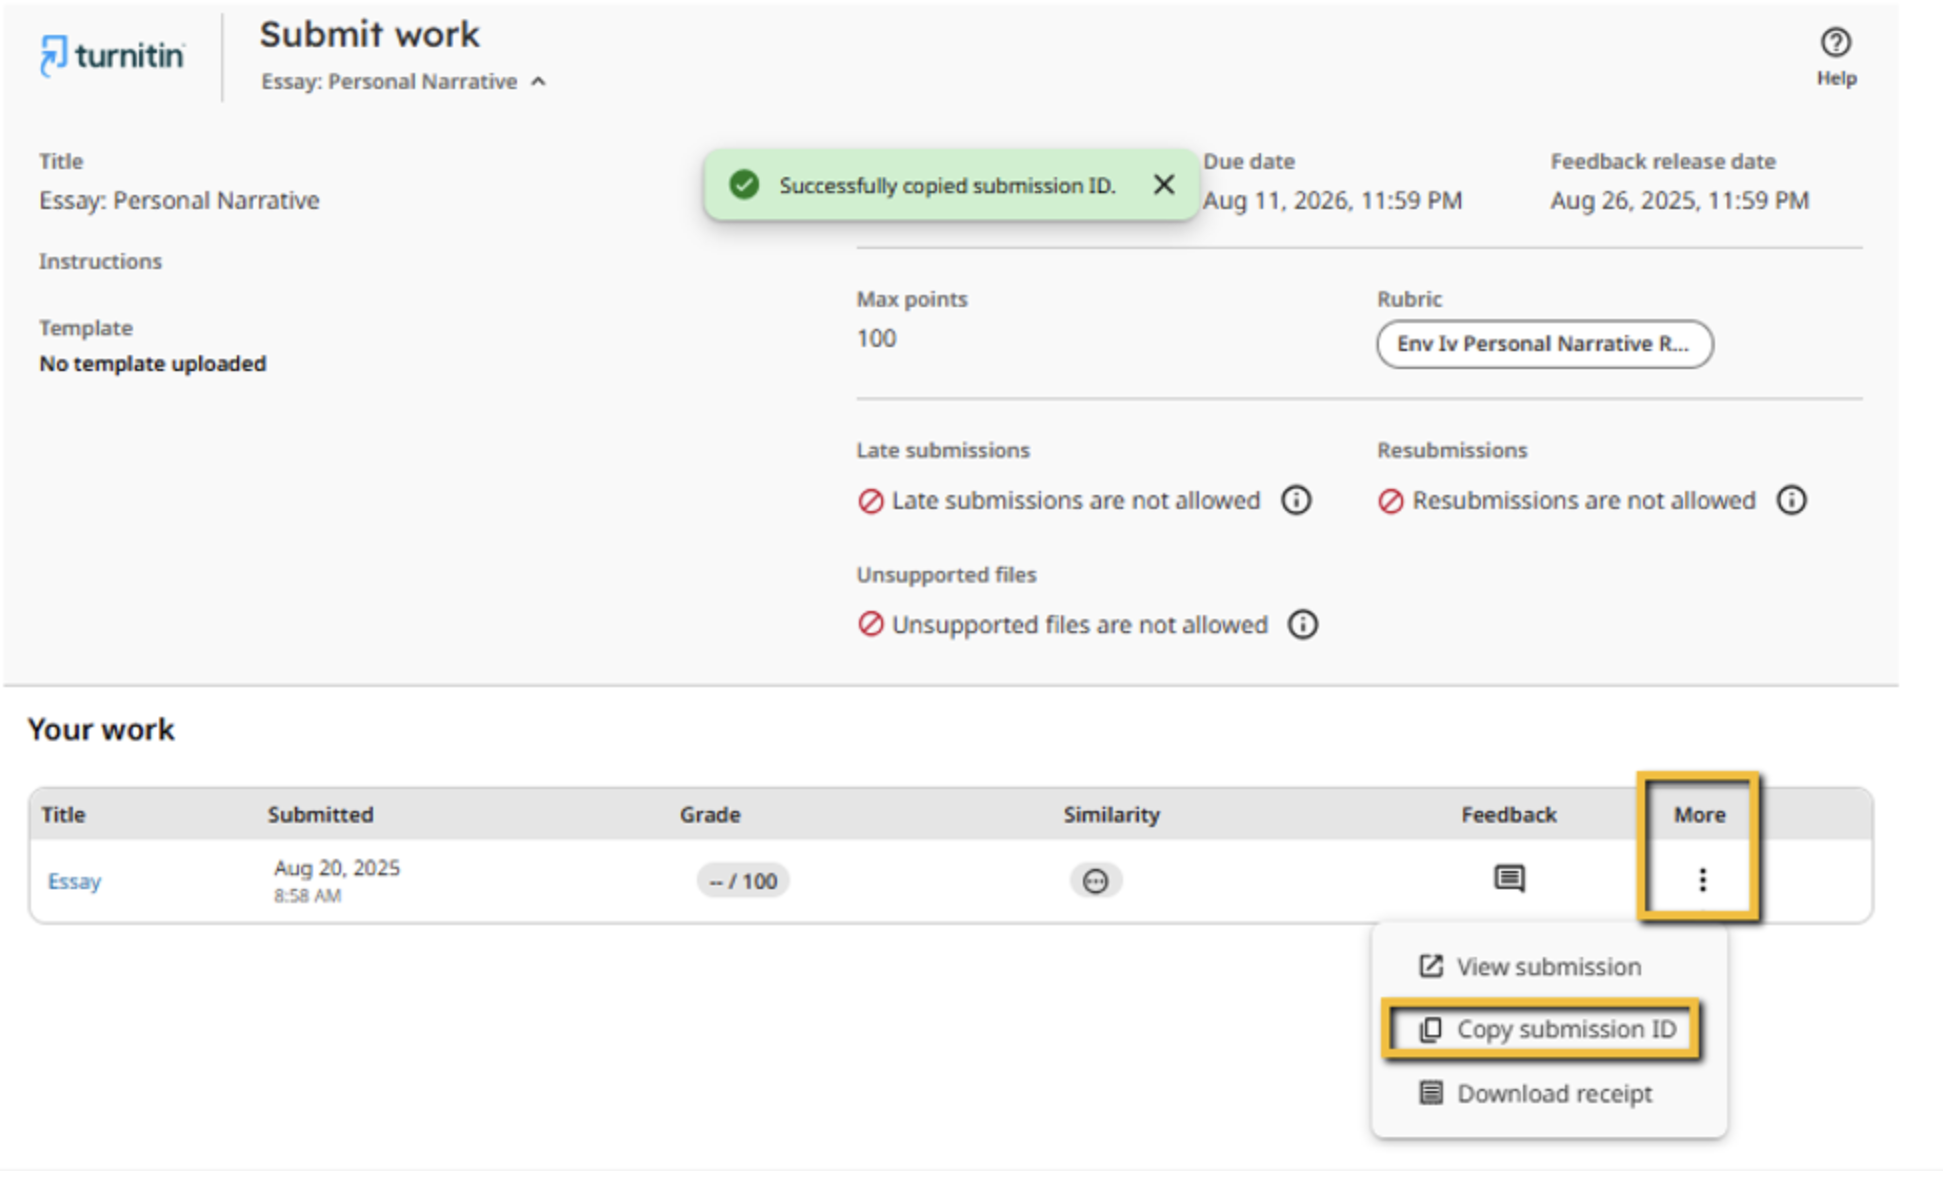Viewport: 1948px width, 1182px height.
Task: Click the similarity pending indicator
Action: coord(1095,881)
